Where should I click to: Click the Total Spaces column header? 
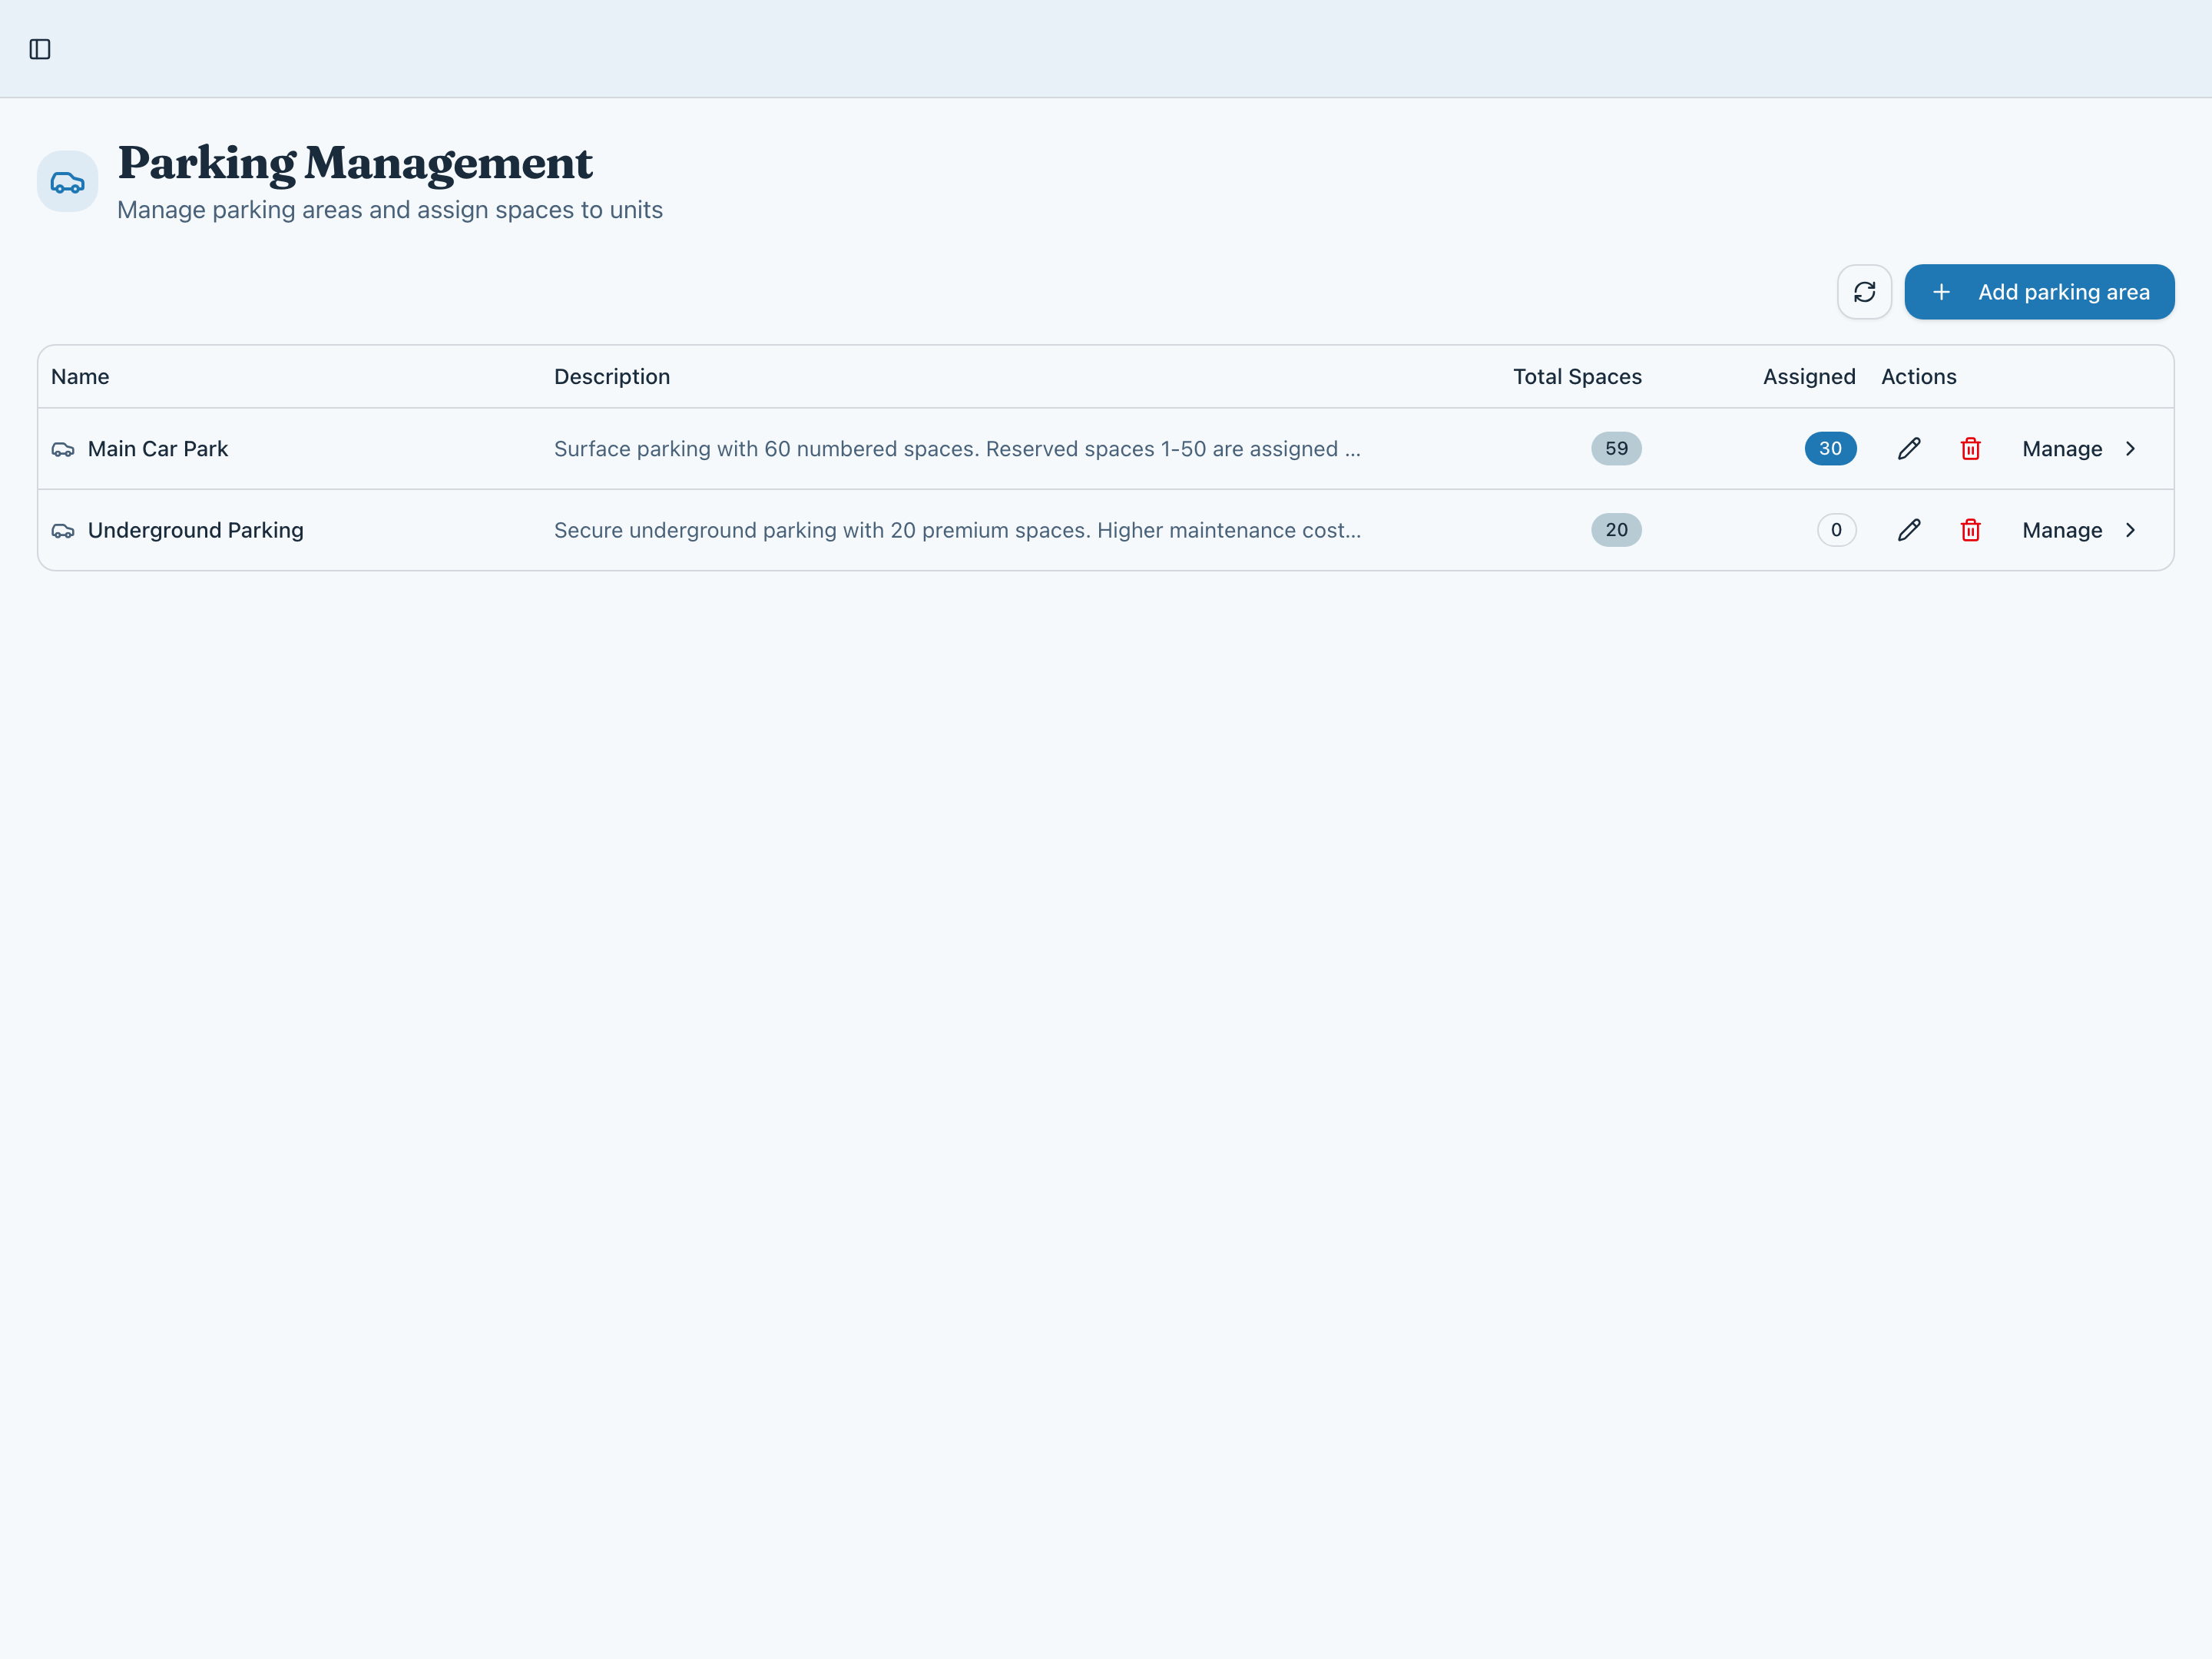[x=1576, y=377]
